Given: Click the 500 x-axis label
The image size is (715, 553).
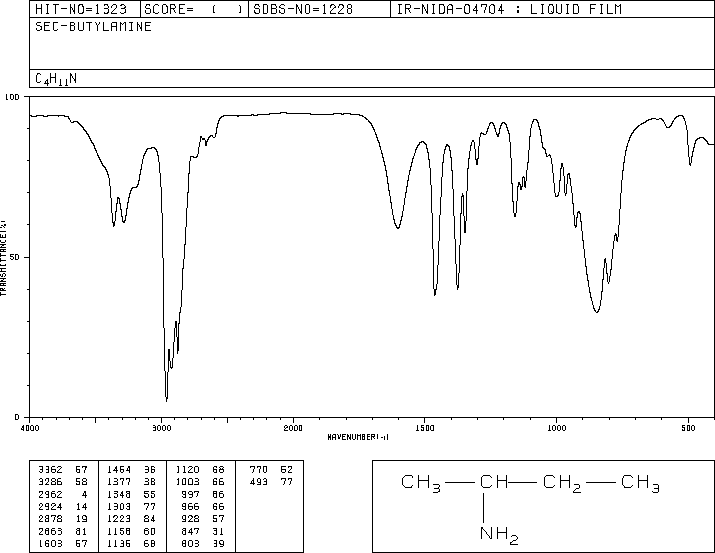Looking at the screenshot, I should coord(688,428).
